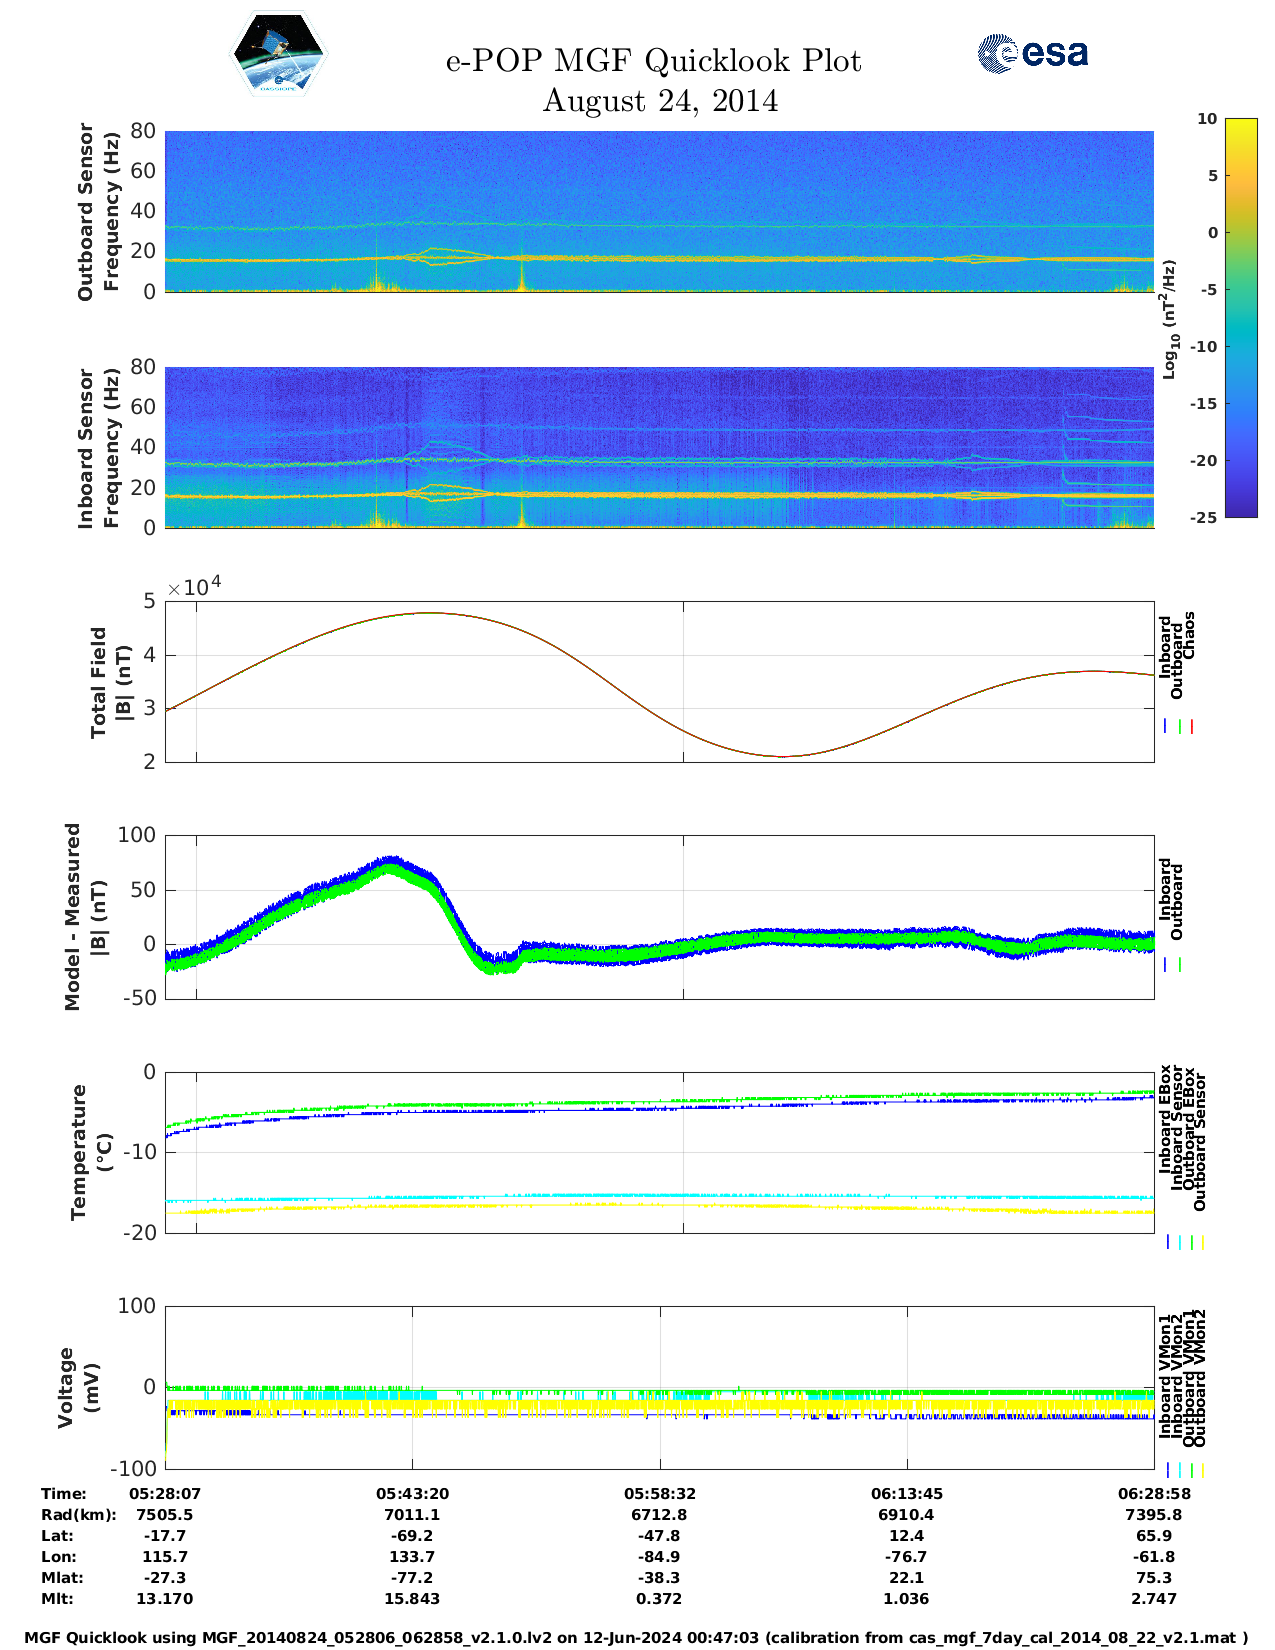
Task: Click the date "August 24, 2014"
Action: [660, 101]
